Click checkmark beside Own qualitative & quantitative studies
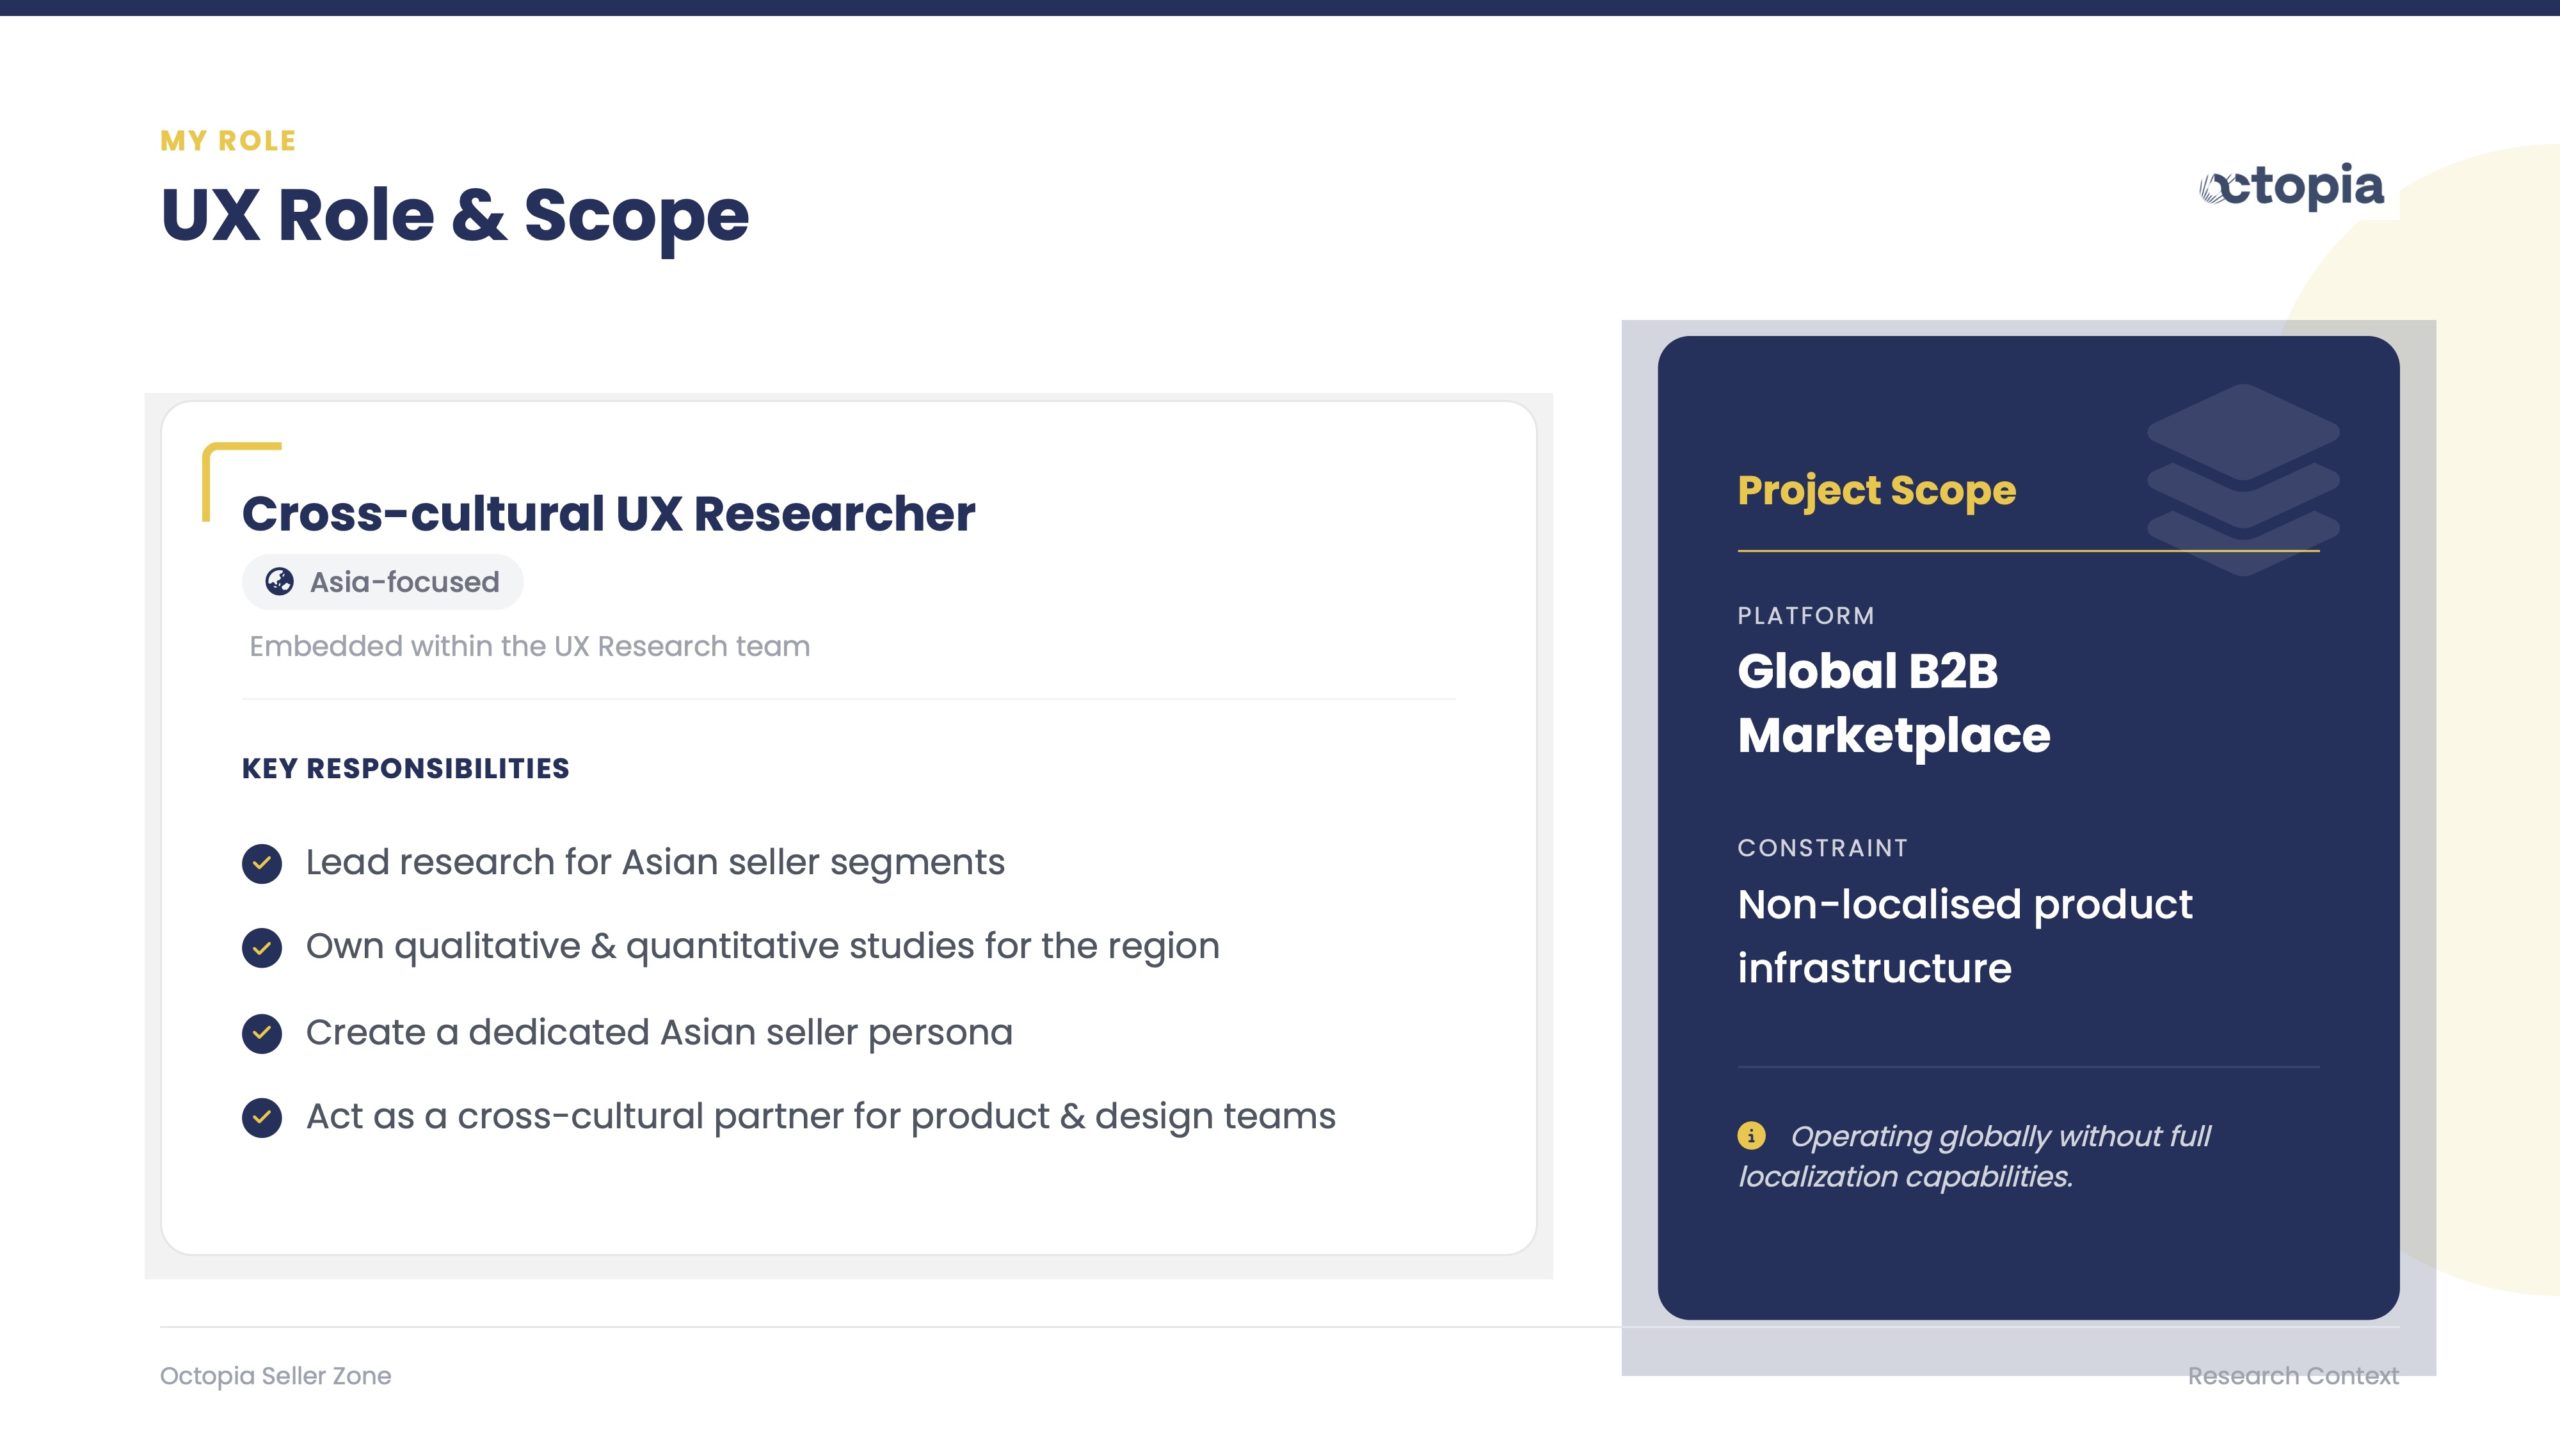Screen dimensions: 2560x1440 tap(262, 947)
